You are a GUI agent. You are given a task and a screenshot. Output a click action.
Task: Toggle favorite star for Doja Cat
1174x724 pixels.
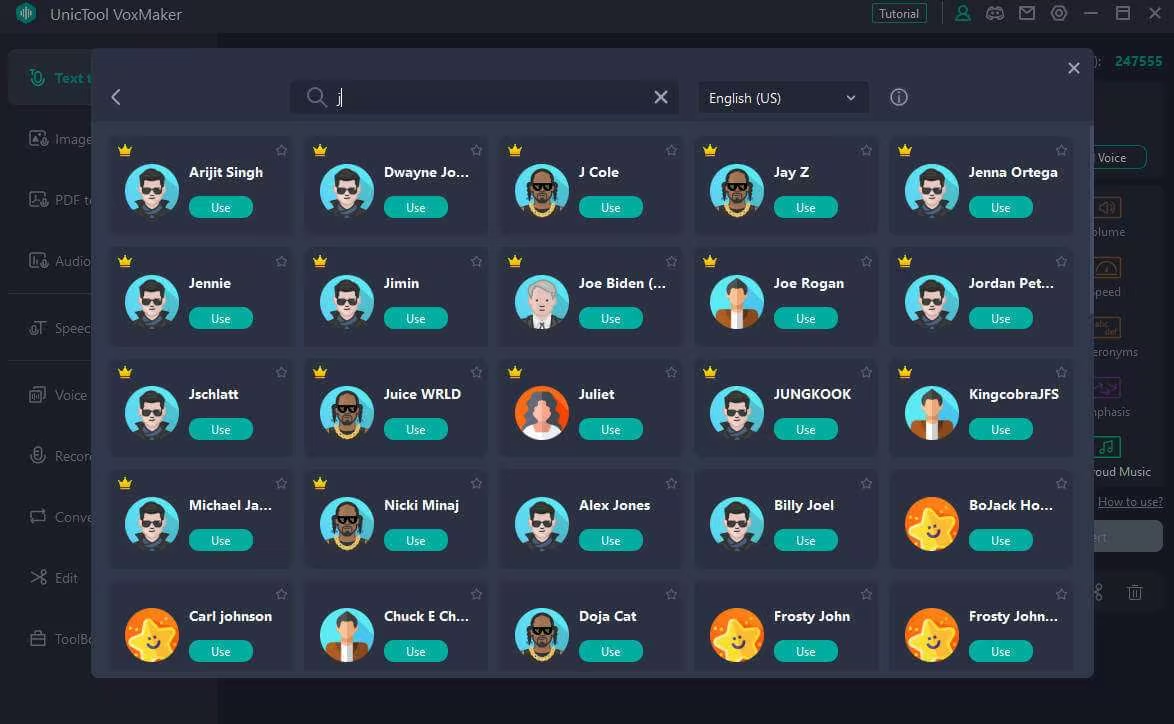click(672, 594)
